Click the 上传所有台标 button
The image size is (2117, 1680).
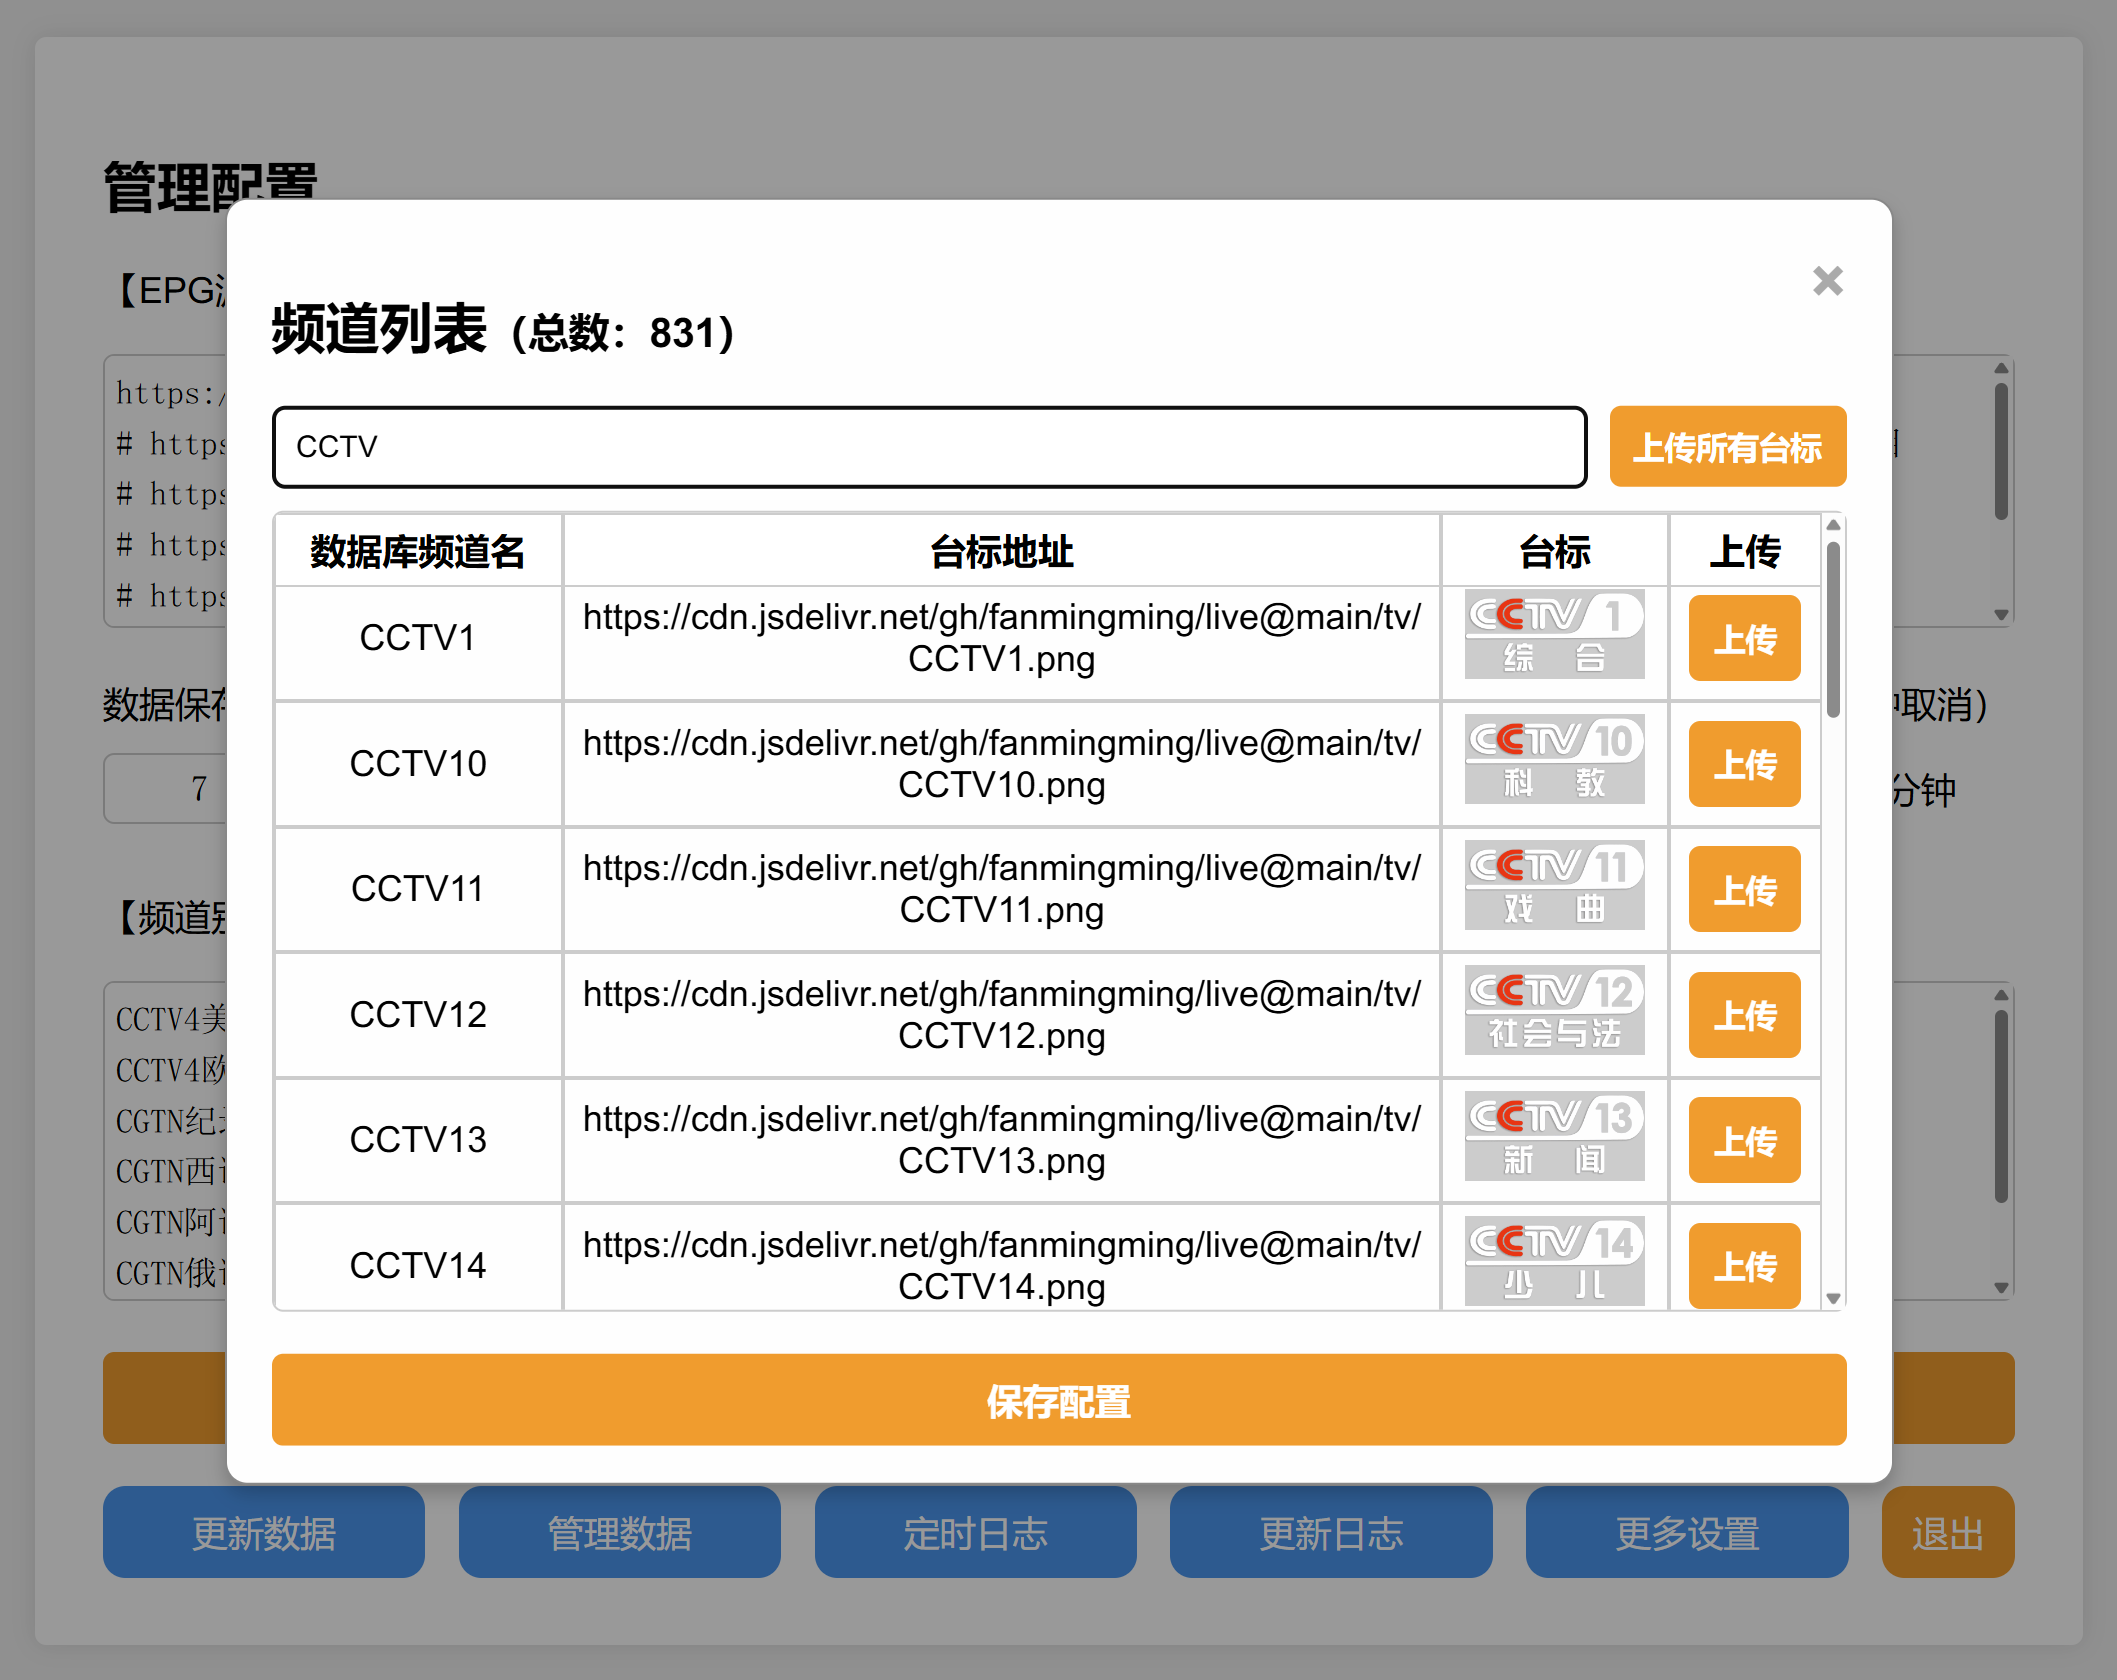click(x=1727, y=447)
